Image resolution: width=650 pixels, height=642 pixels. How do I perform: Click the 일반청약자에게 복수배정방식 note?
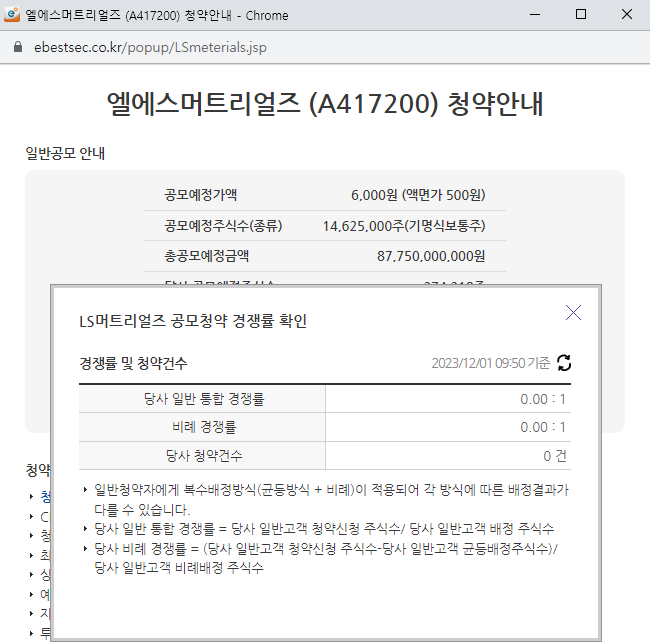pos(332,499)
